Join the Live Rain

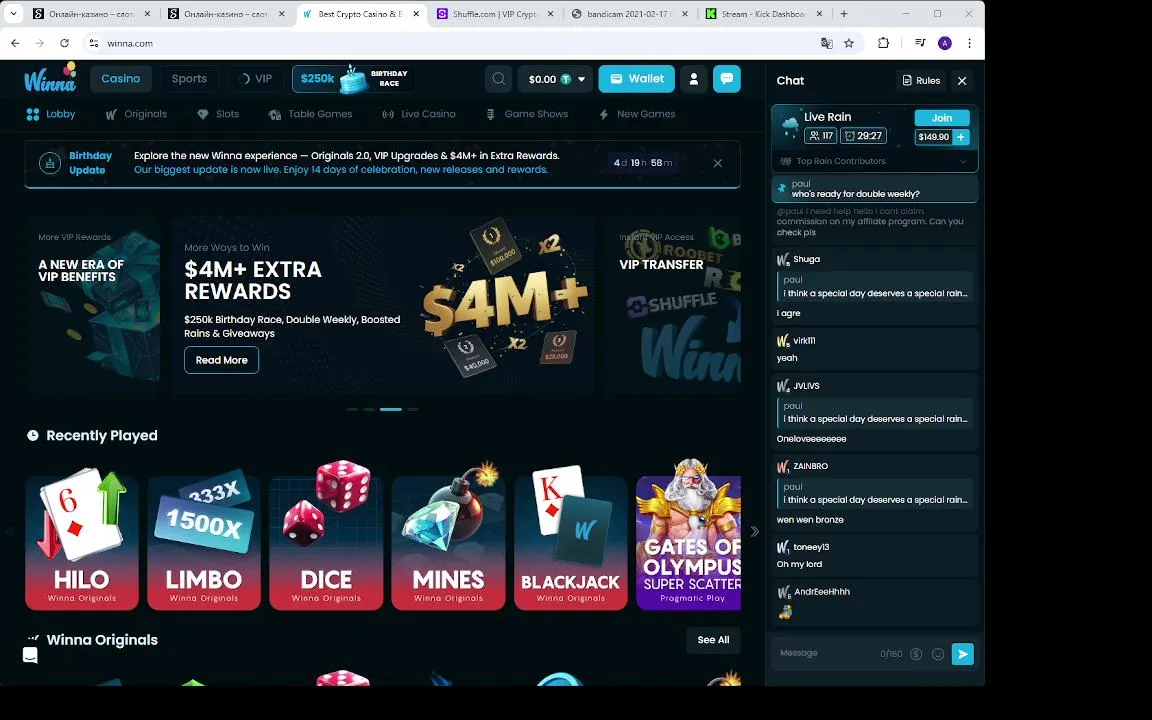tap(941, 118)
